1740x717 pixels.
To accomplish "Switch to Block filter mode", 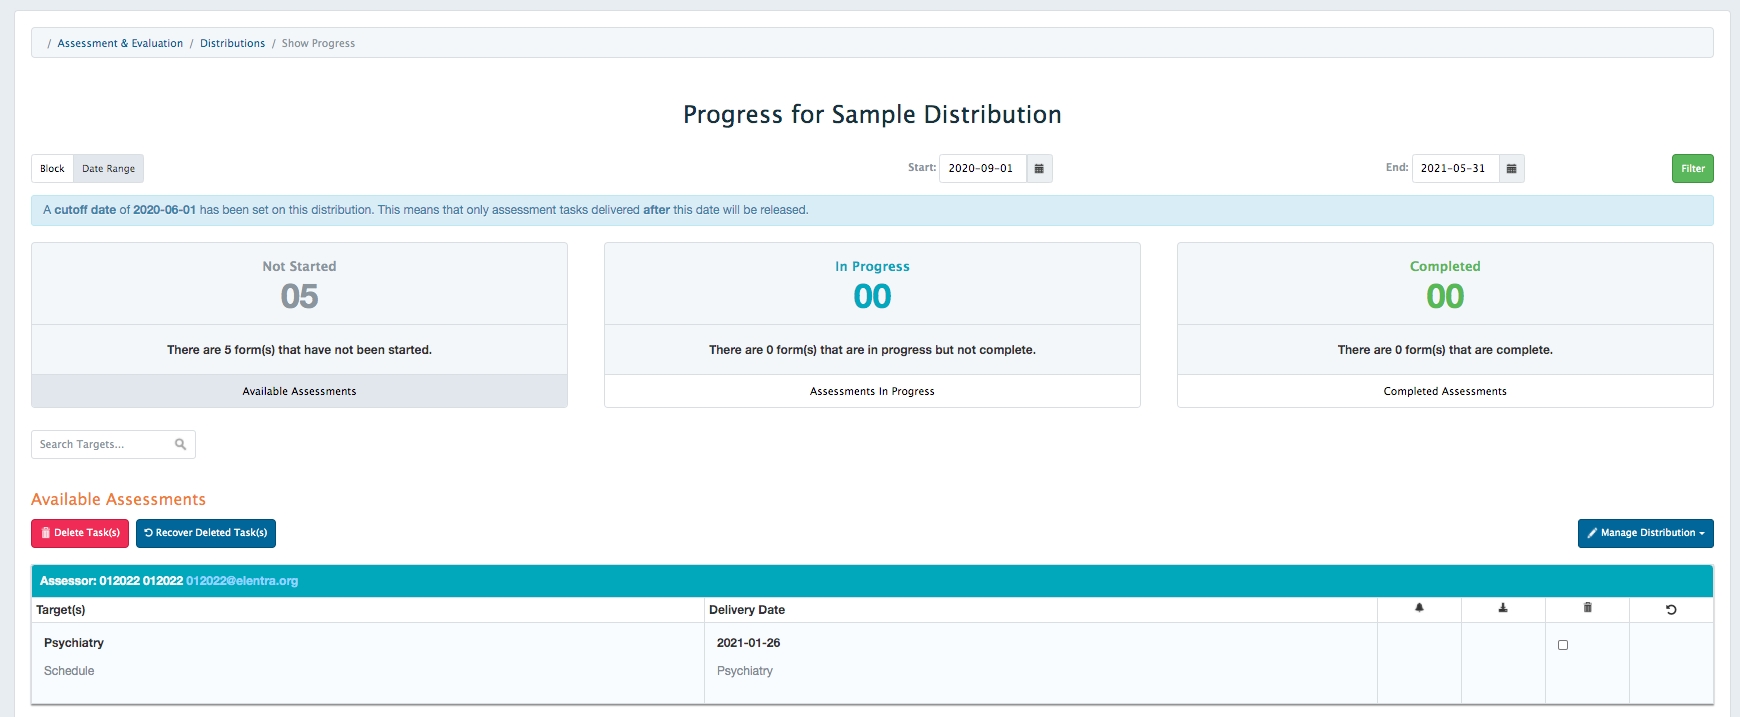I will coord(52,169).
